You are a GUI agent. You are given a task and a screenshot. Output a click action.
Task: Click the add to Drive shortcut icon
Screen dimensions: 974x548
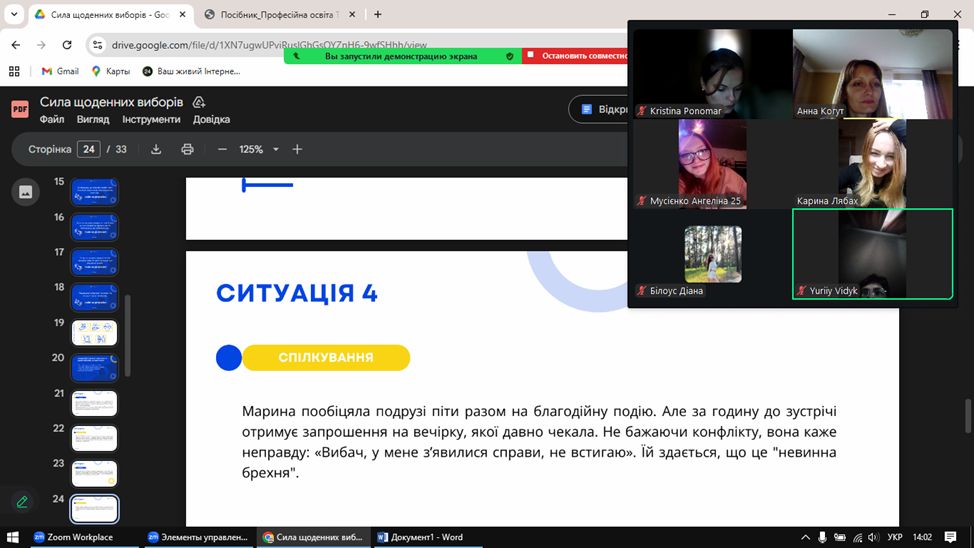click(199, 102)
